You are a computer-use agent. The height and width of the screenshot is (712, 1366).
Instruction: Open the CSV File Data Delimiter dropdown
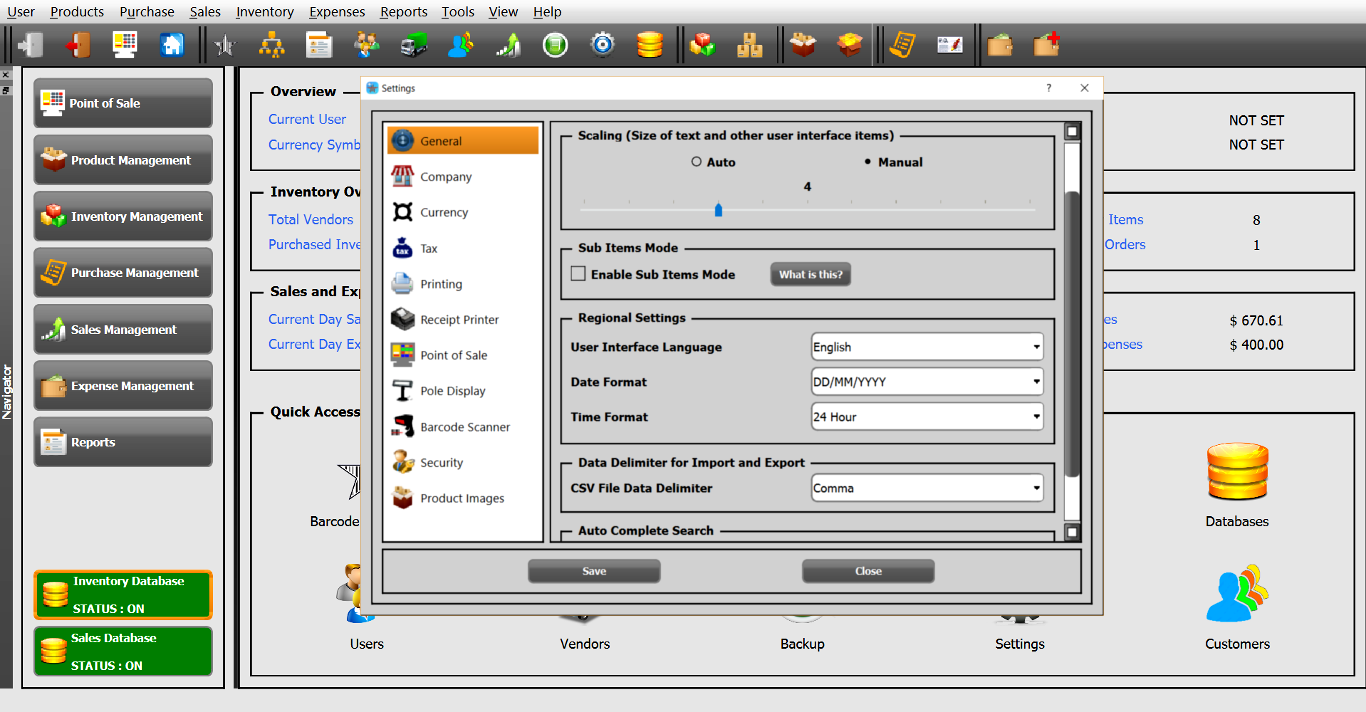927,488
